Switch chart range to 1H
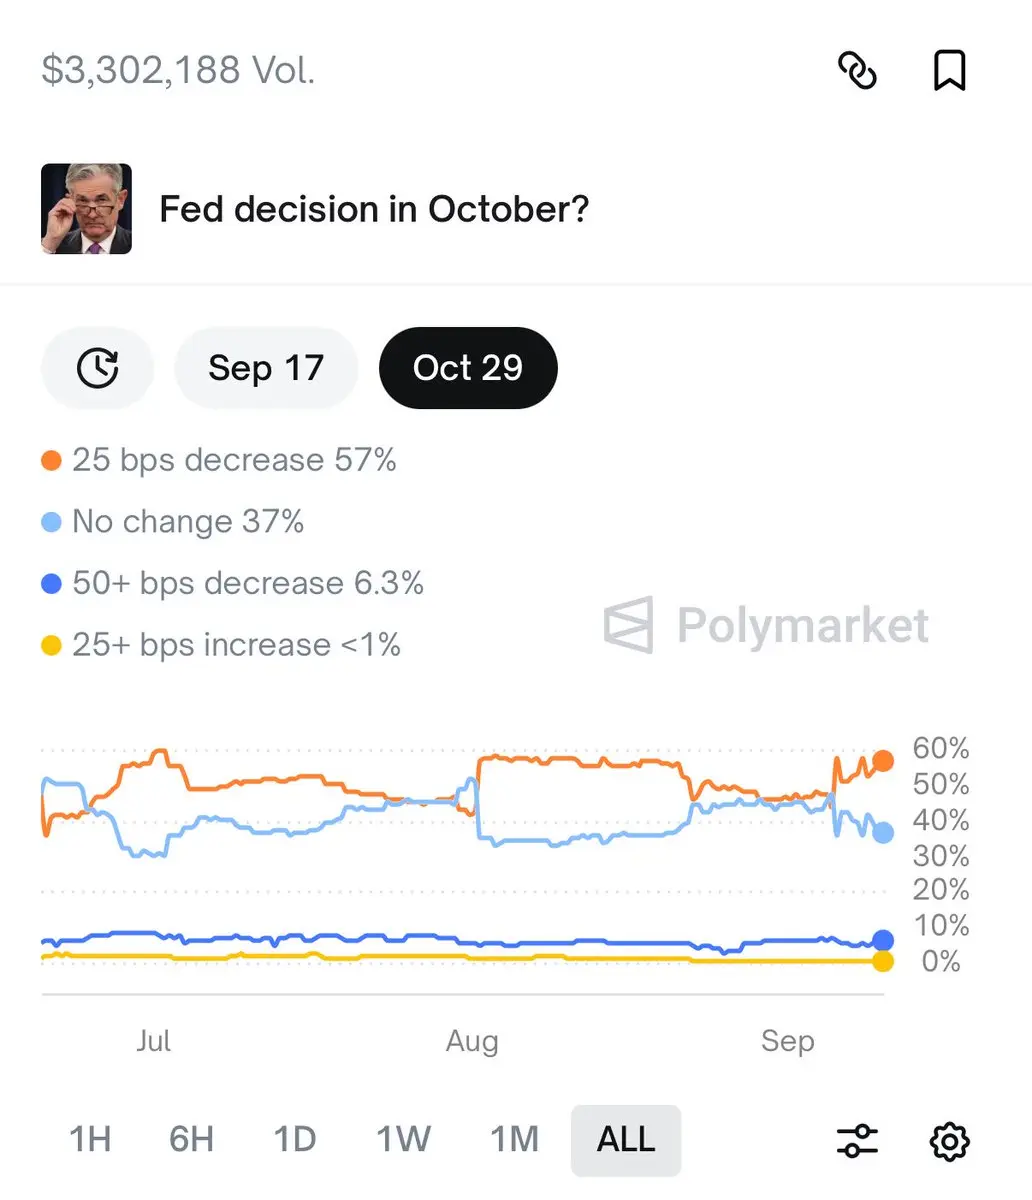The image size is (1032, 1200). (90, 1139)
